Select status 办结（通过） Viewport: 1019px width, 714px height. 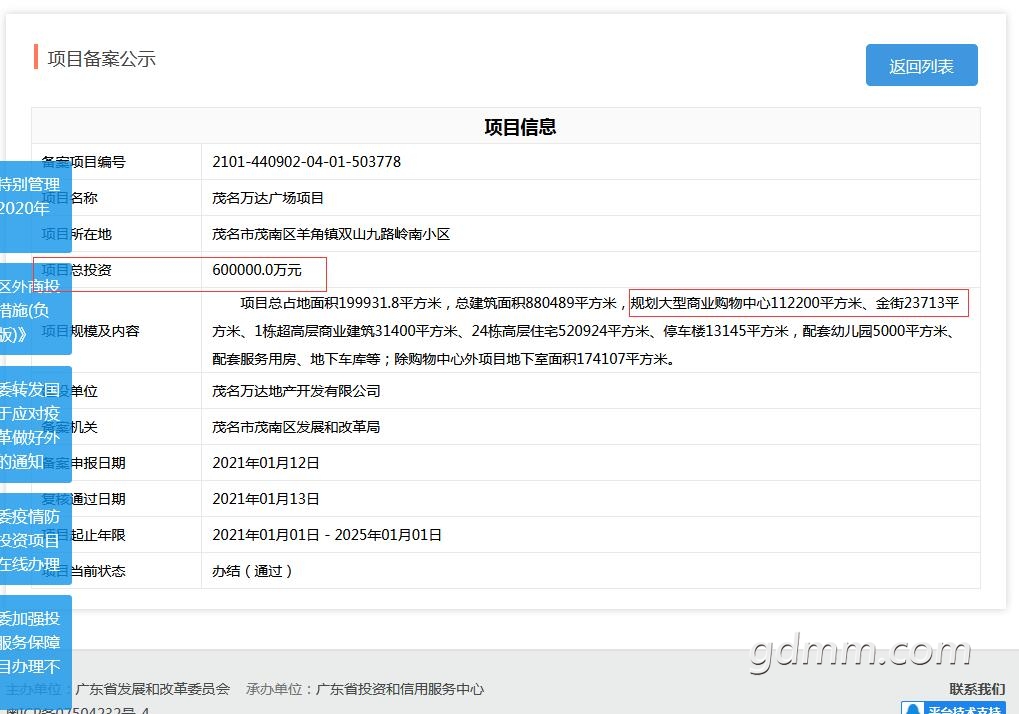click(x=252, y=571)
